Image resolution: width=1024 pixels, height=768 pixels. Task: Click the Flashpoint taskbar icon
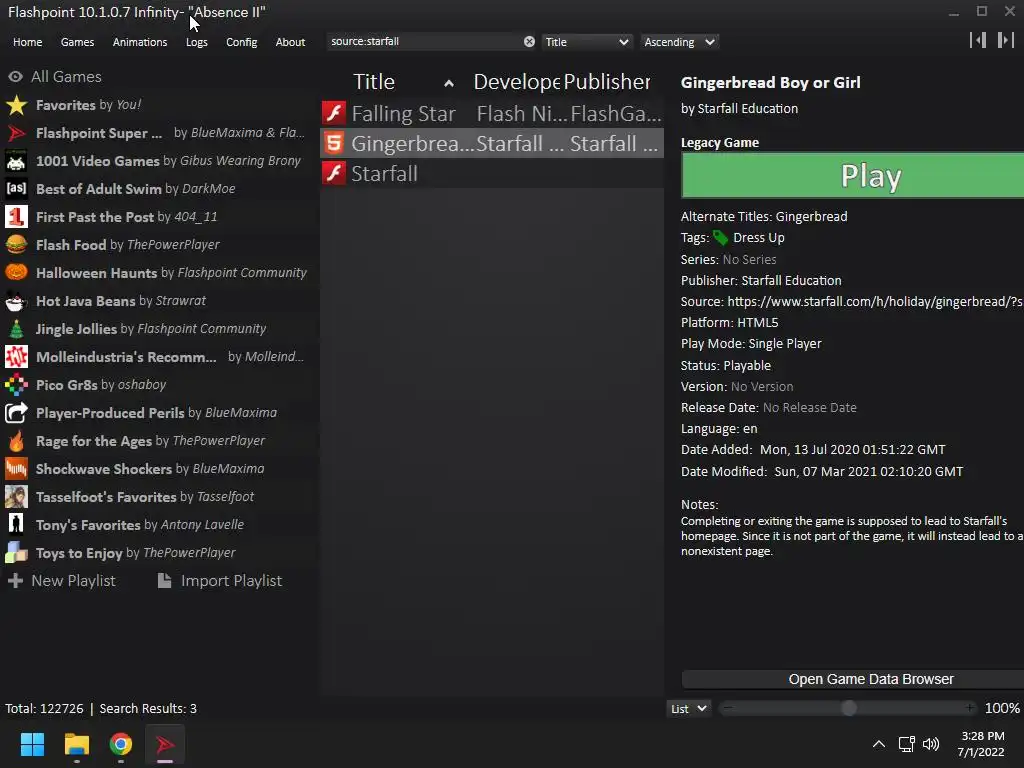(165, 744)
